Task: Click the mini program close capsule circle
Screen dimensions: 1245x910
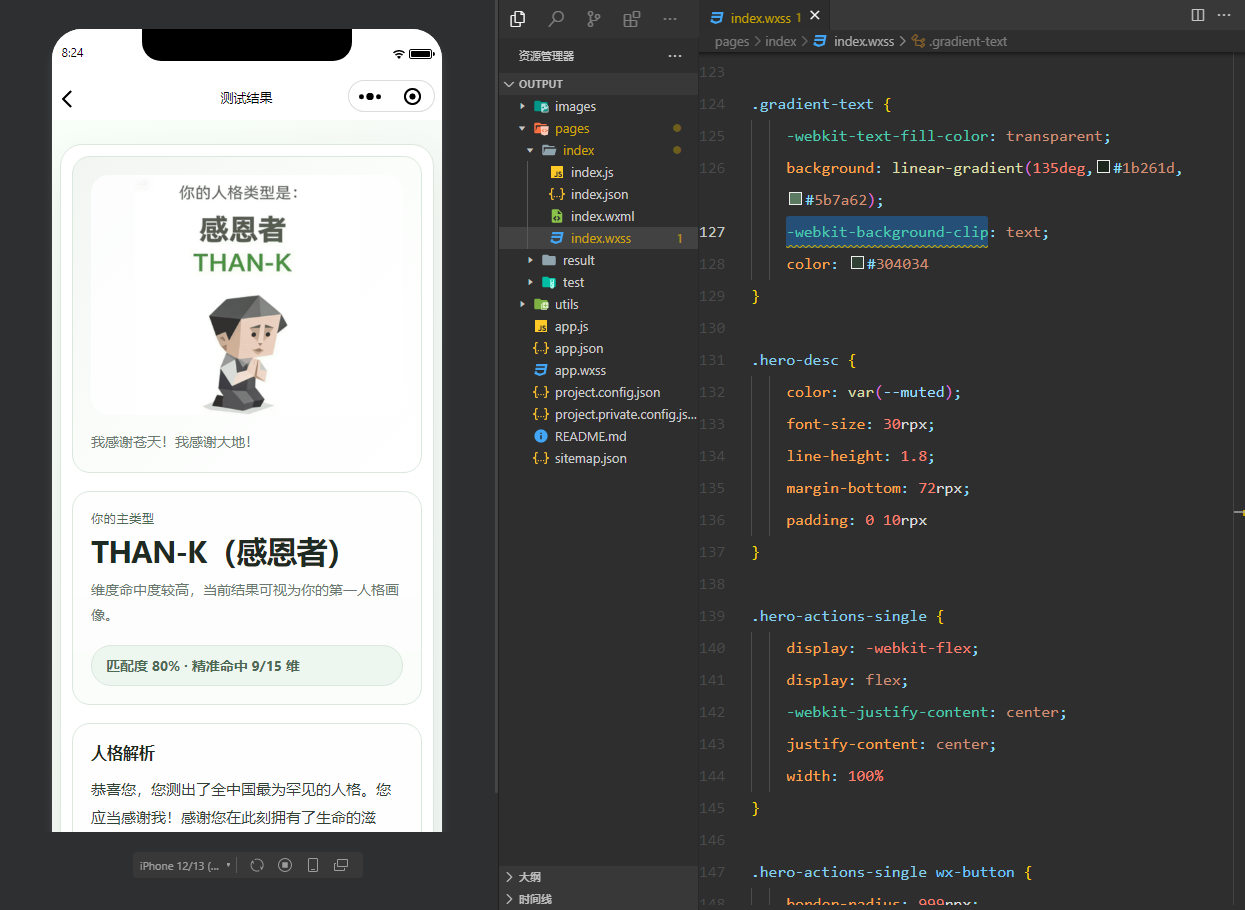Action: (x=411, y=97)
